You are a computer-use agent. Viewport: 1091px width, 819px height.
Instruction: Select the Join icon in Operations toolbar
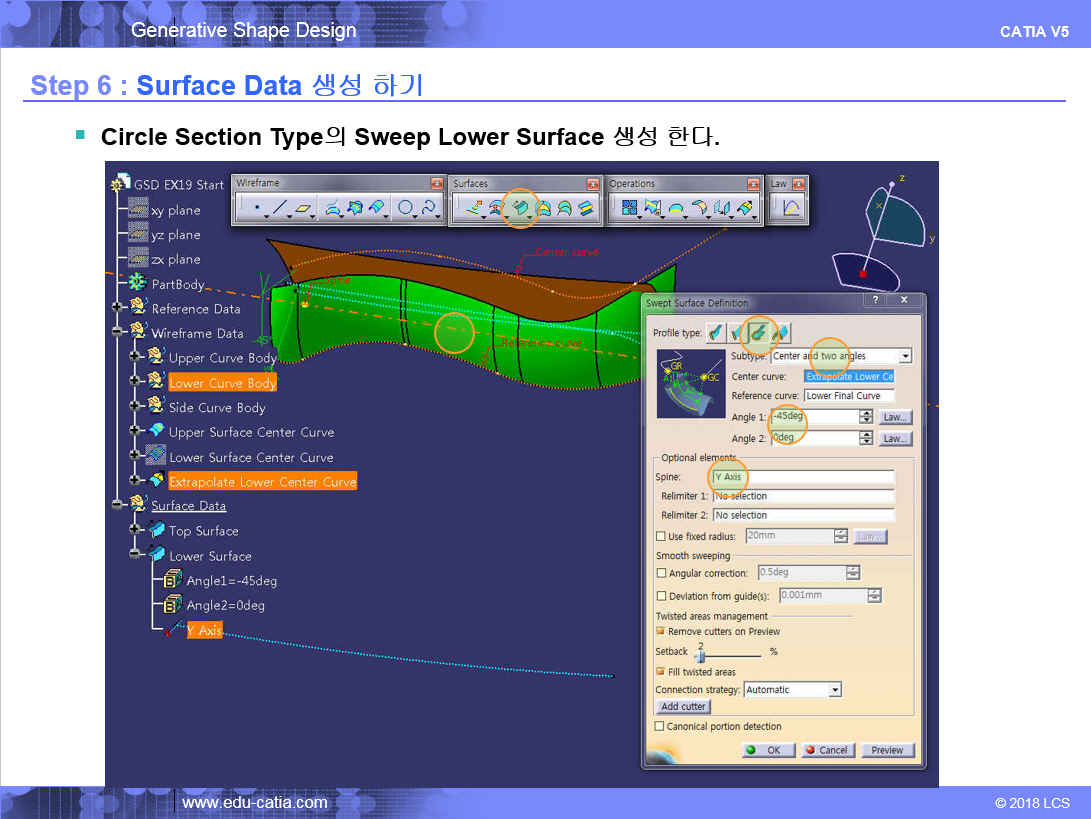pyautogui.click(x=630, y=208)
